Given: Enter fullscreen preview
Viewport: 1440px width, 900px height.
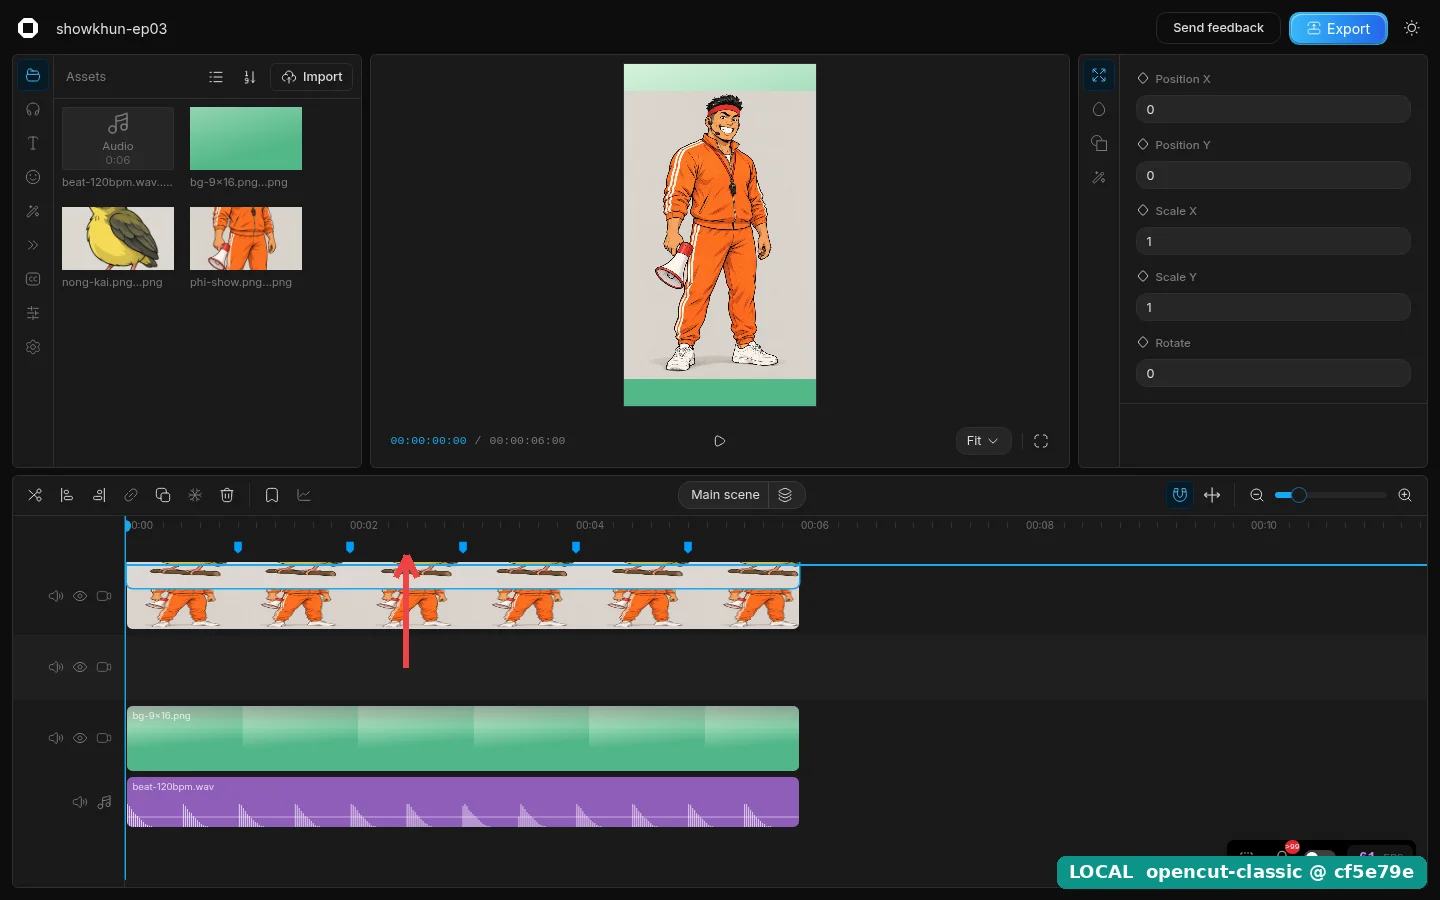Looking at the screenshot, I should pos(1041,441).
